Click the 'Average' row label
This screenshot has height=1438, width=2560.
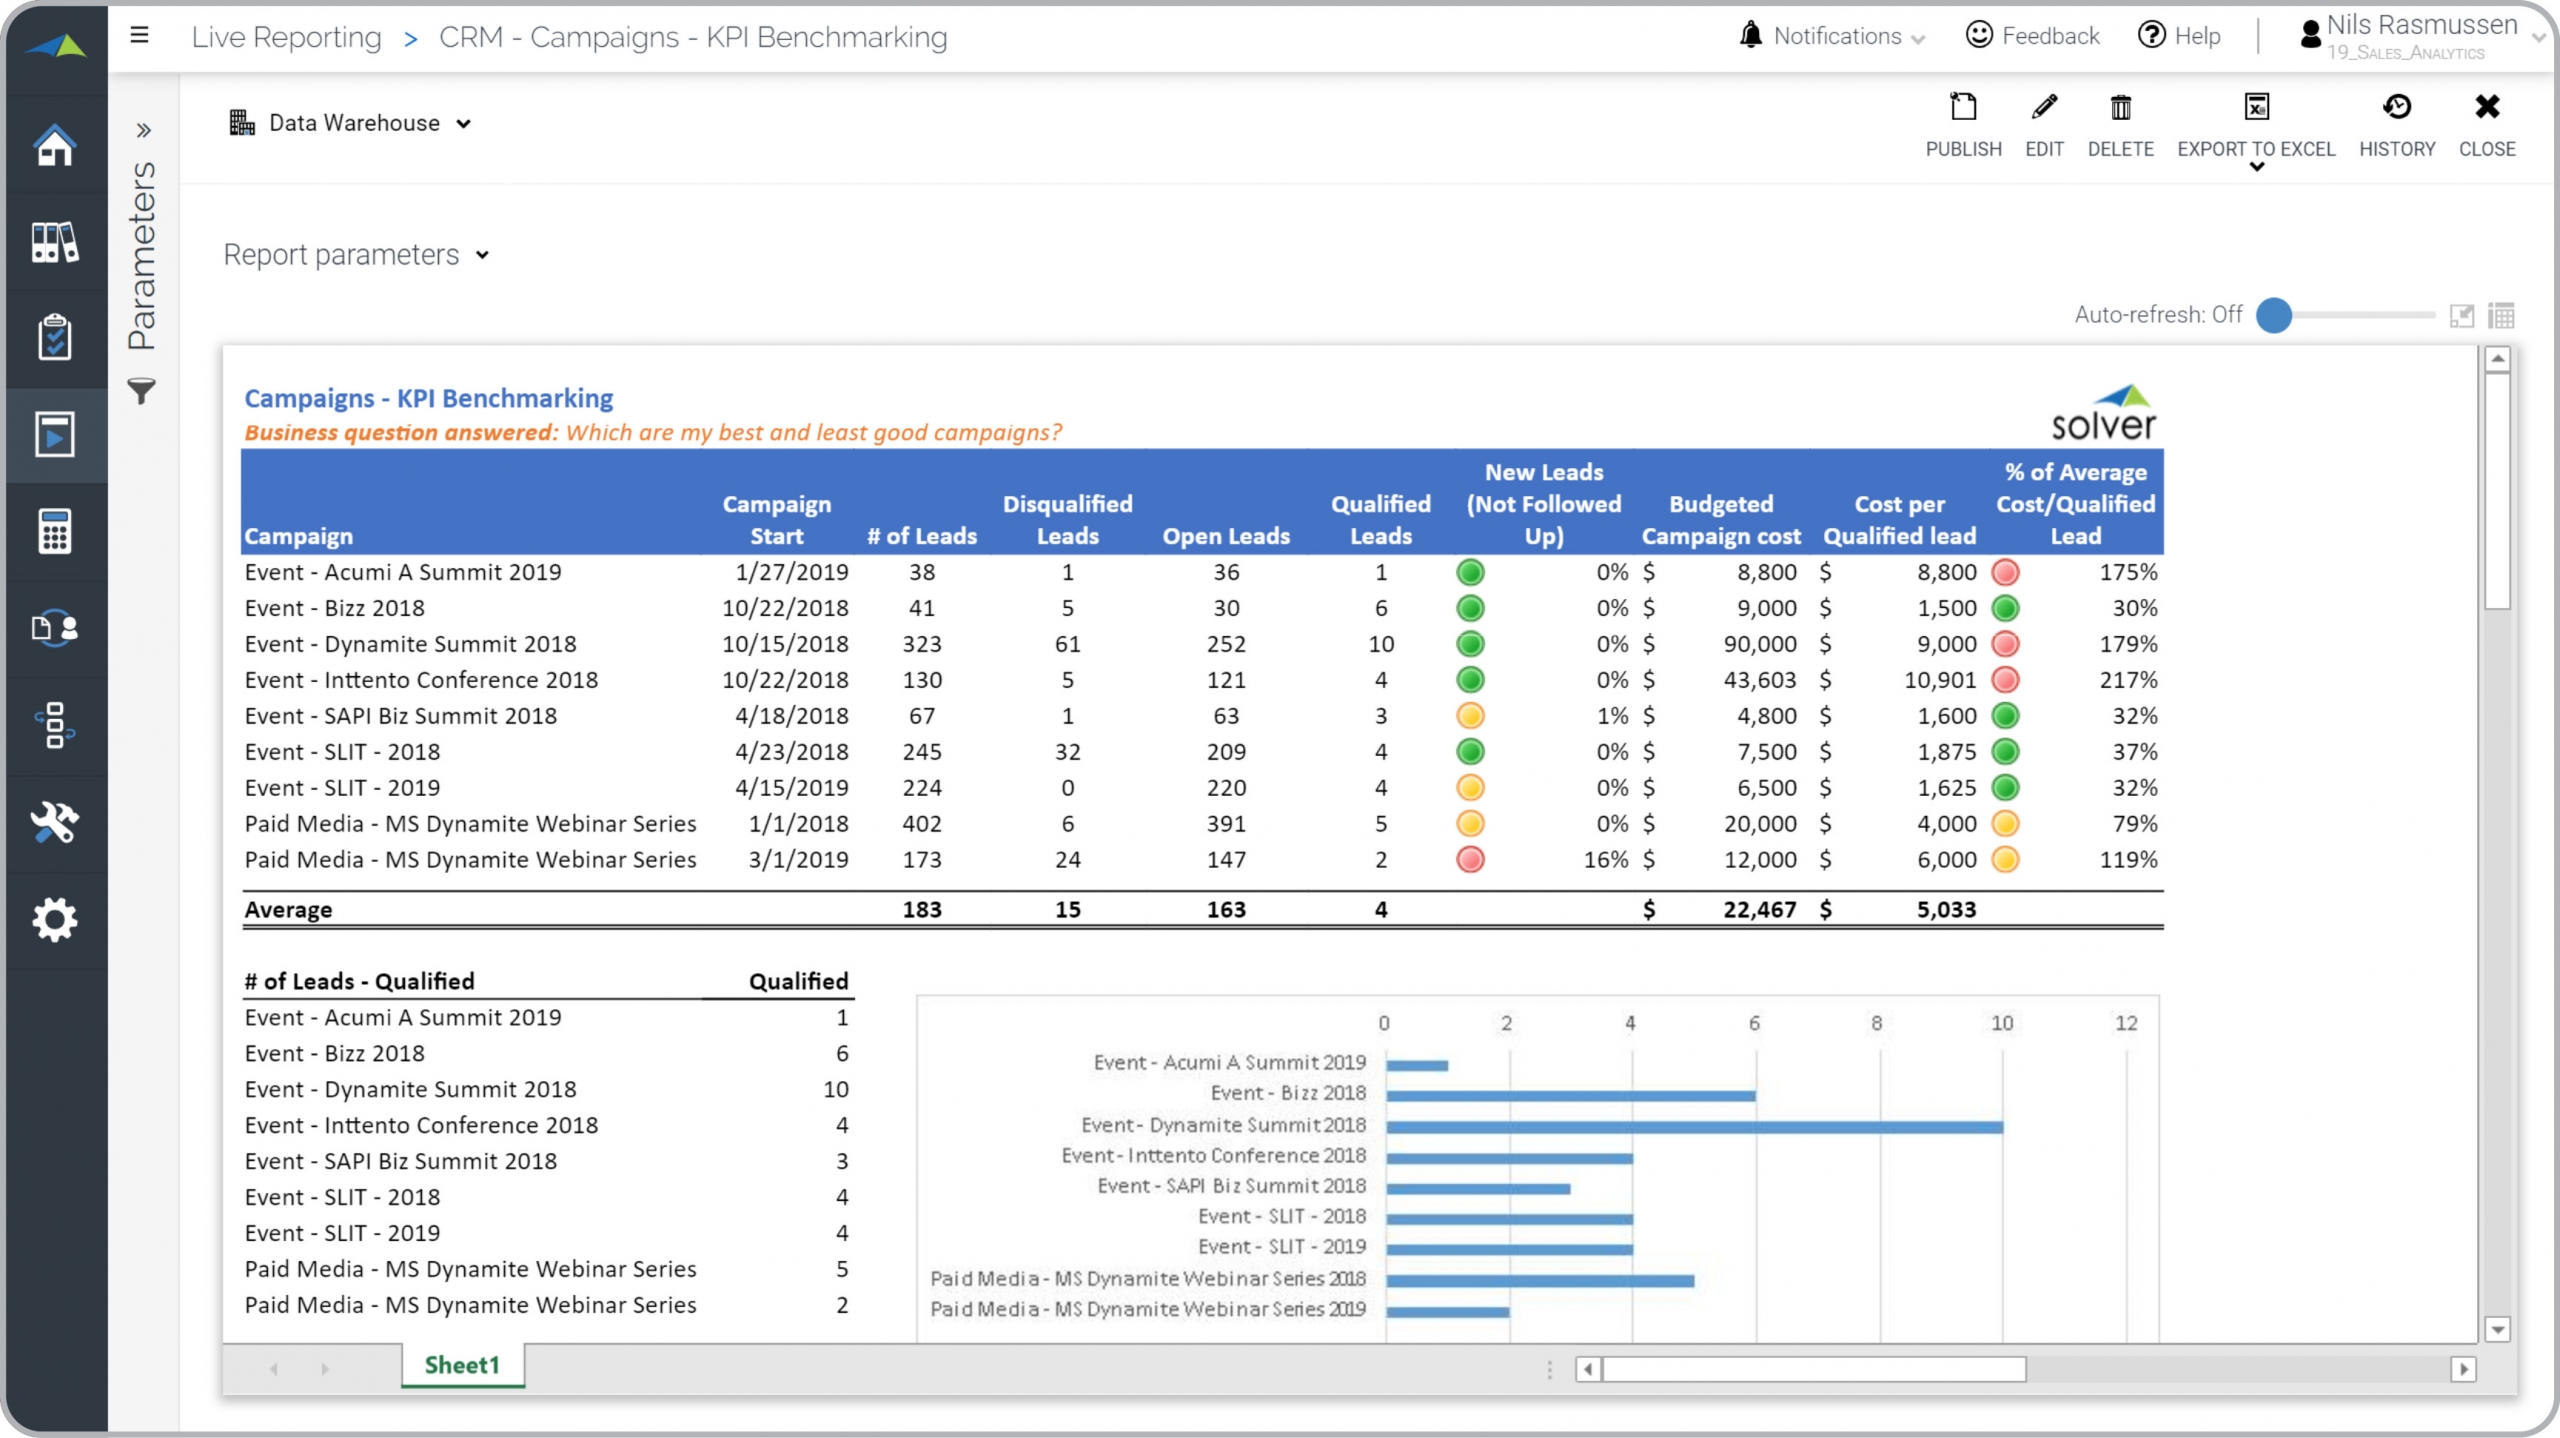pos(288,910)
